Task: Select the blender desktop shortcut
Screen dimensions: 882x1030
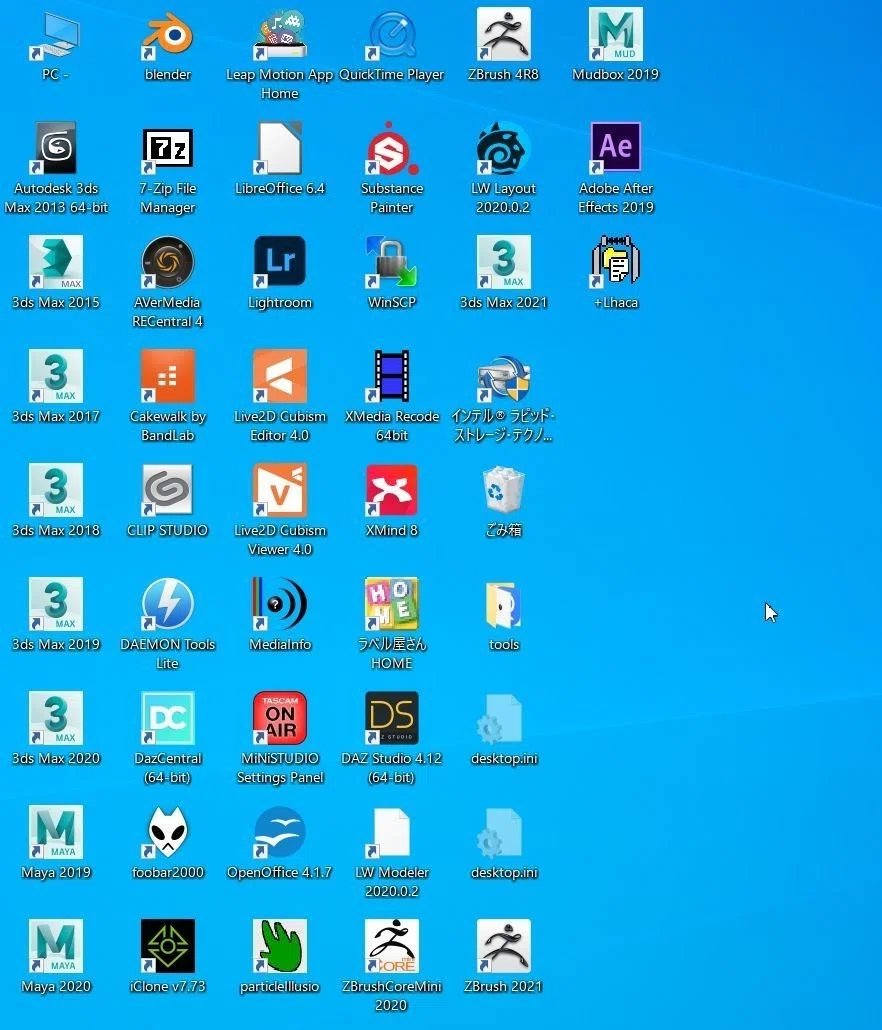Action: point(167,35)
